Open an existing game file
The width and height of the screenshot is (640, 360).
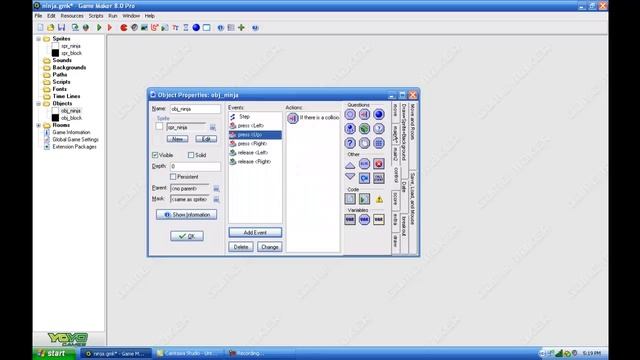pyautogui.click(x=51, y=28)
